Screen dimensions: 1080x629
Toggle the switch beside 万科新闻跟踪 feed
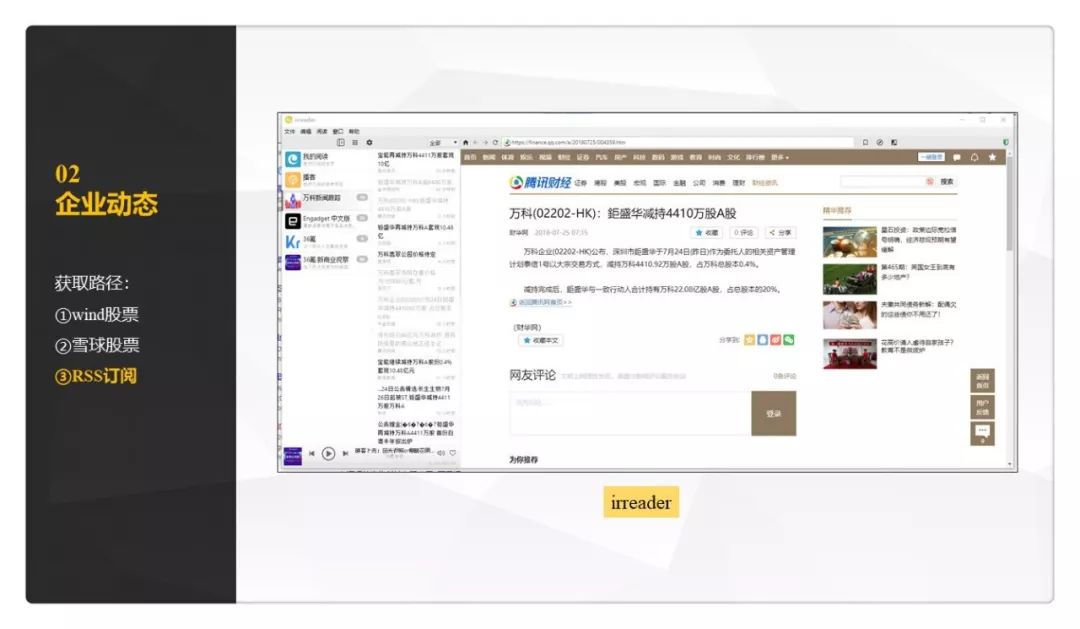pos(362,198)
